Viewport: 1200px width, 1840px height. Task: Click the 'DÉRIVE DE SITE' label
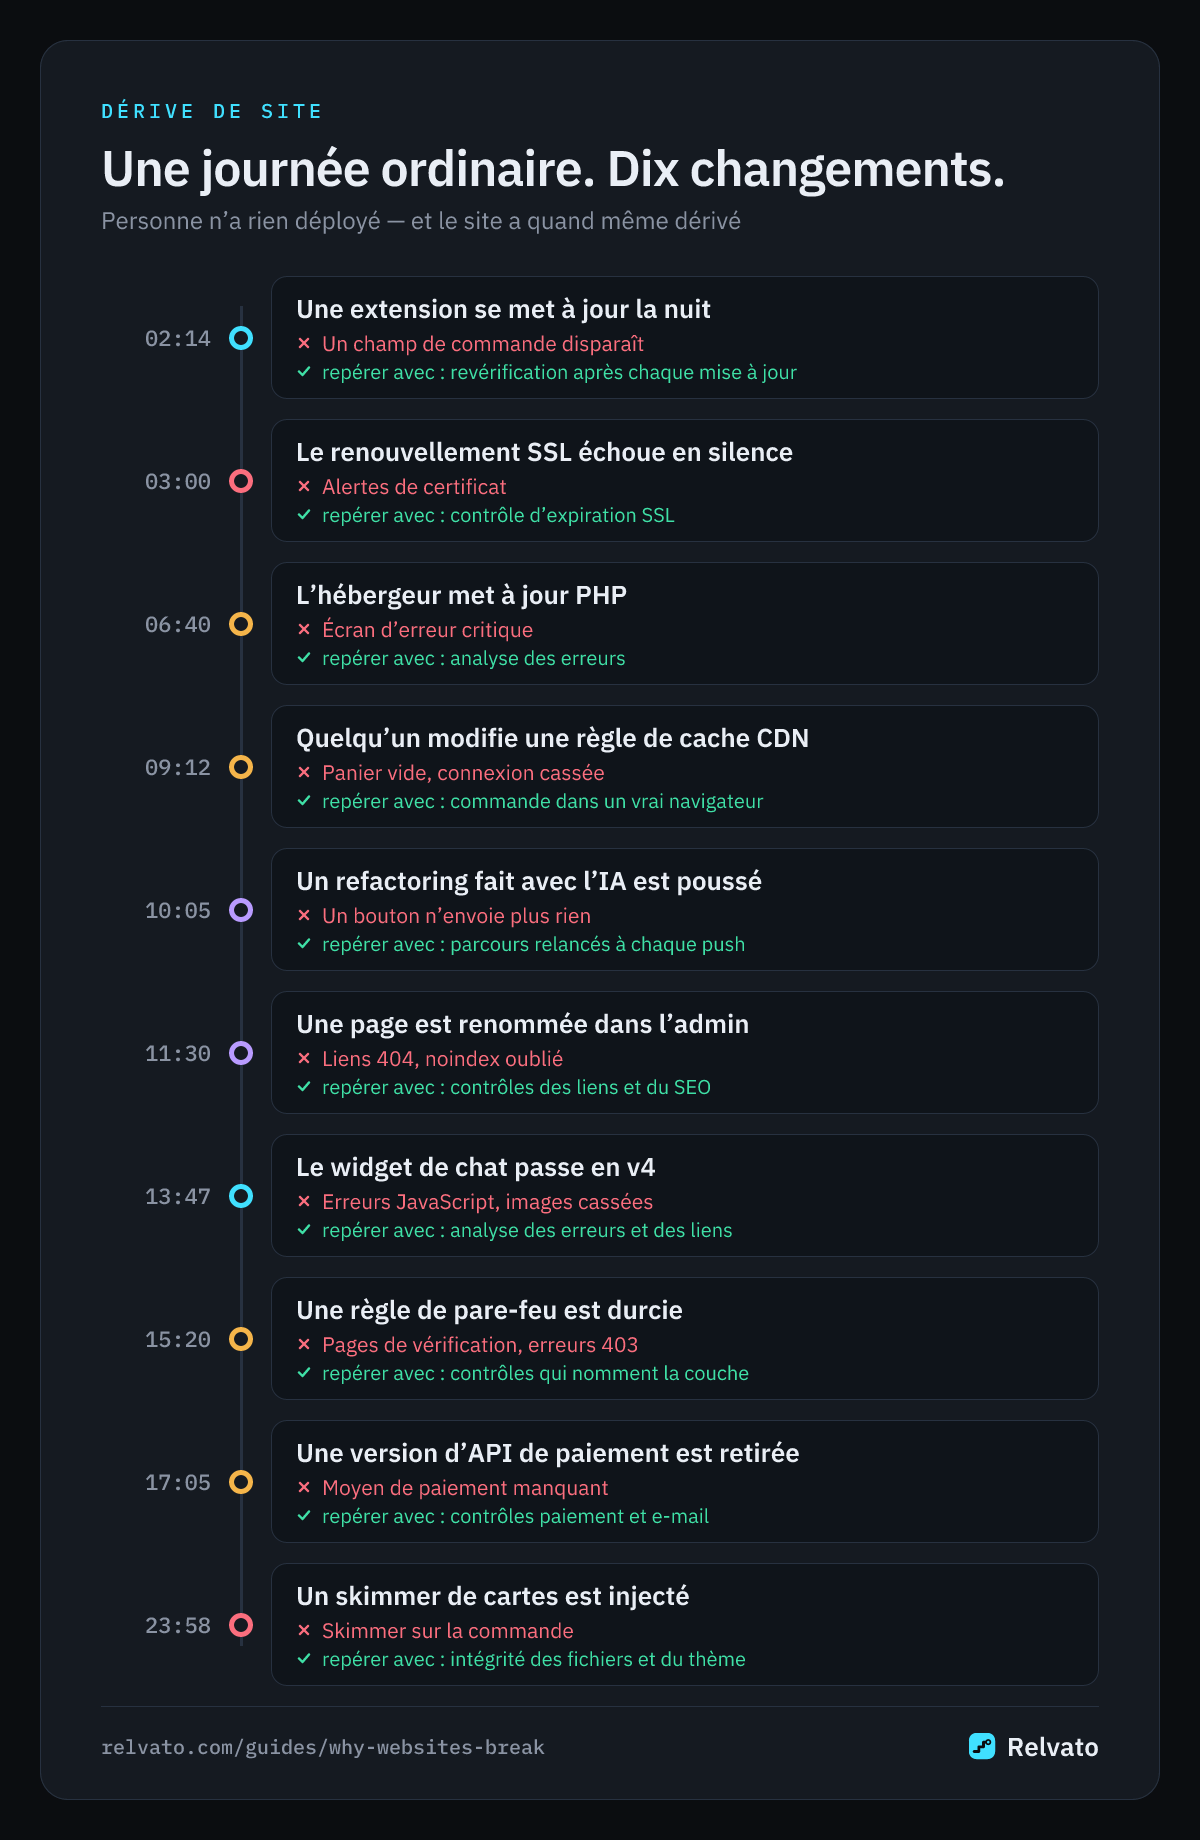point(212,111)
